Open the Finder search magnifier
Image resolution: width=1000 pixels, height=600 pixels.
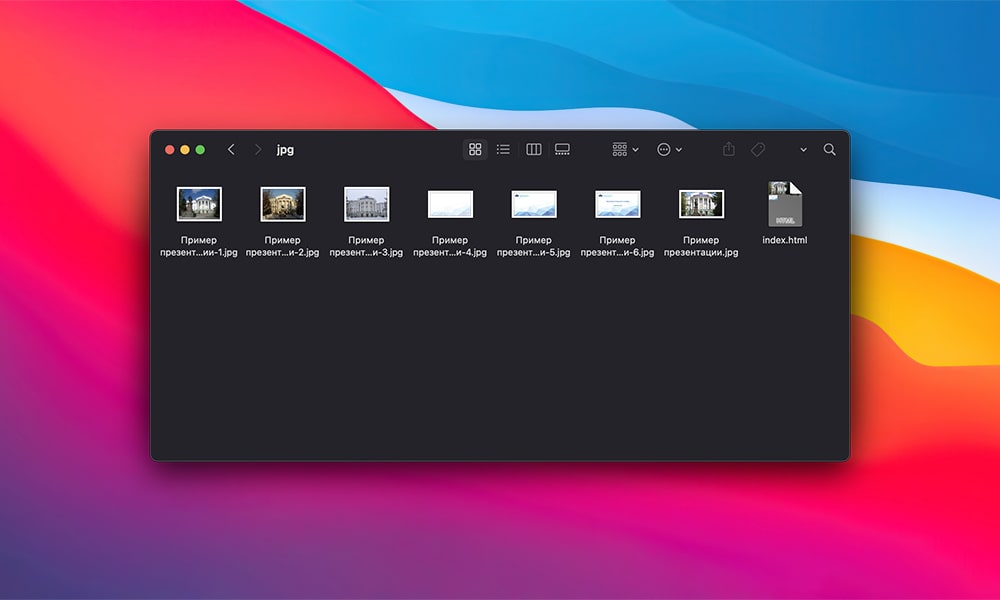pyautogui.click(x=829, y=149)
